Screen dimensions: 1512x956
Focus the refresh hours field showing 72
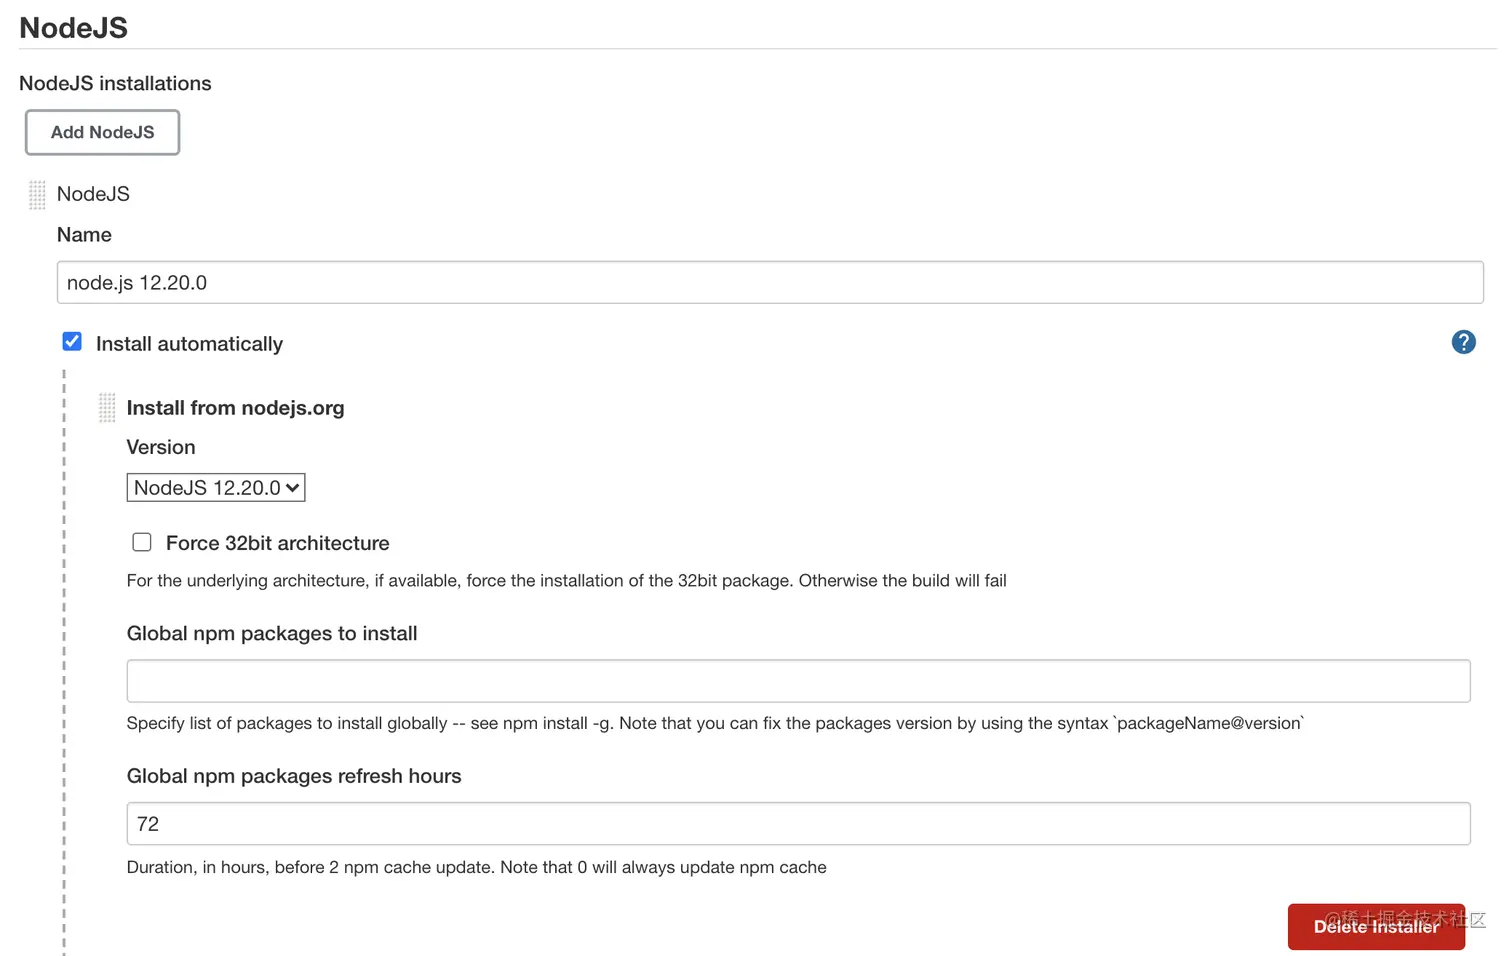coord(798,823)
